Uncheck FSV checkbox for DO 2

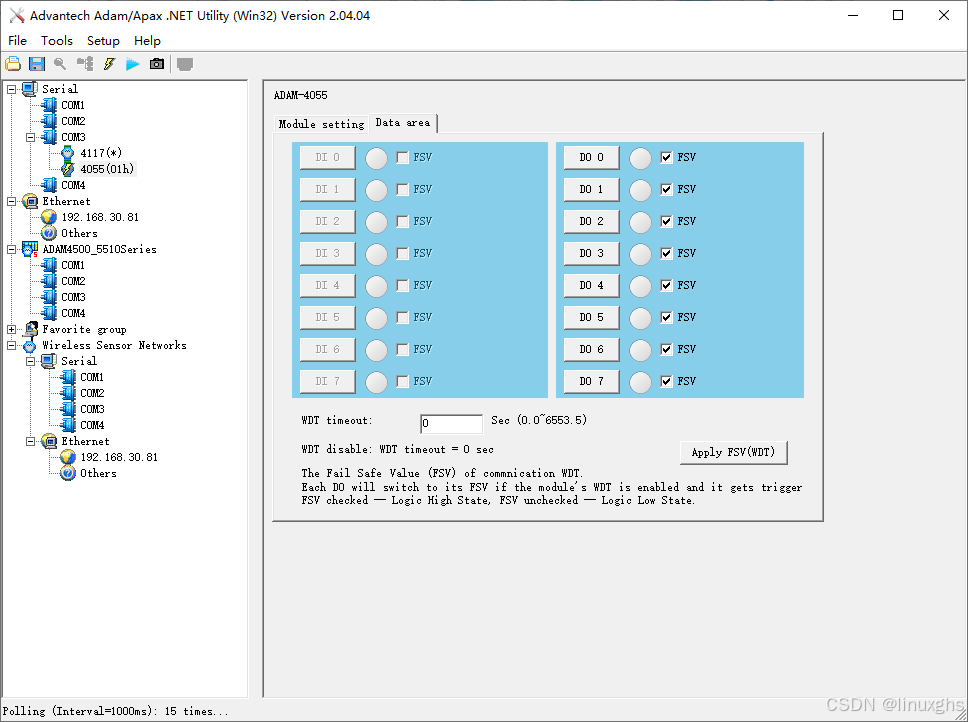click(666, 221)
